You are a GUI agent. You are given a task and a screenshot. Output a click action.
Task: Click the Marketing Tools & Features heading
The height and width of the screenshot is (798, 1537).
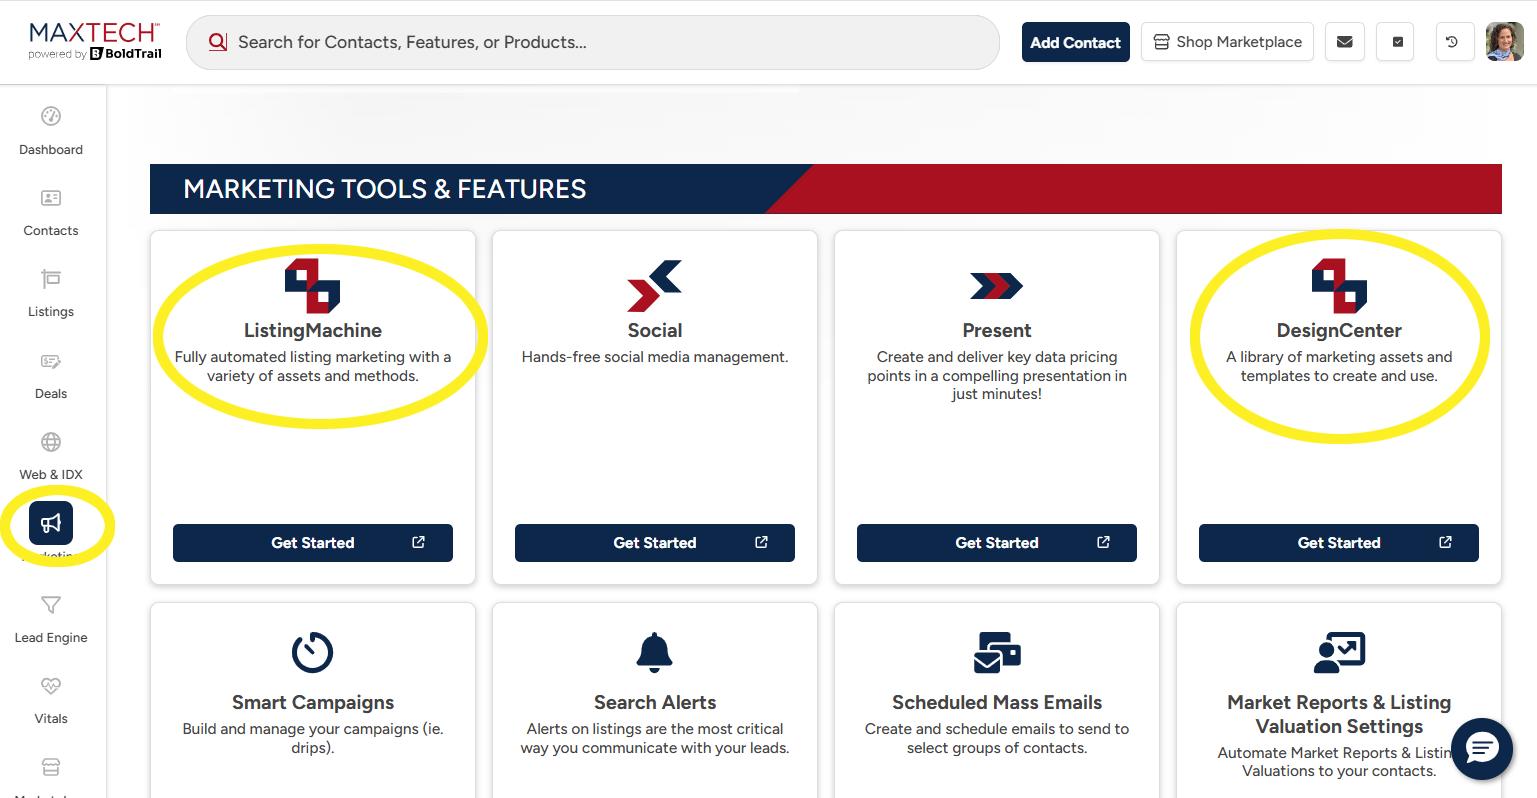pos(385,189)
